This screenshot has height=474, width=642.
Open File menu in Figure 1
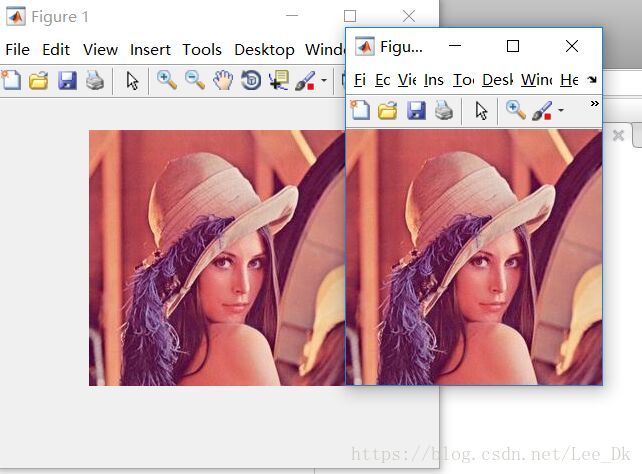[18, 50]
